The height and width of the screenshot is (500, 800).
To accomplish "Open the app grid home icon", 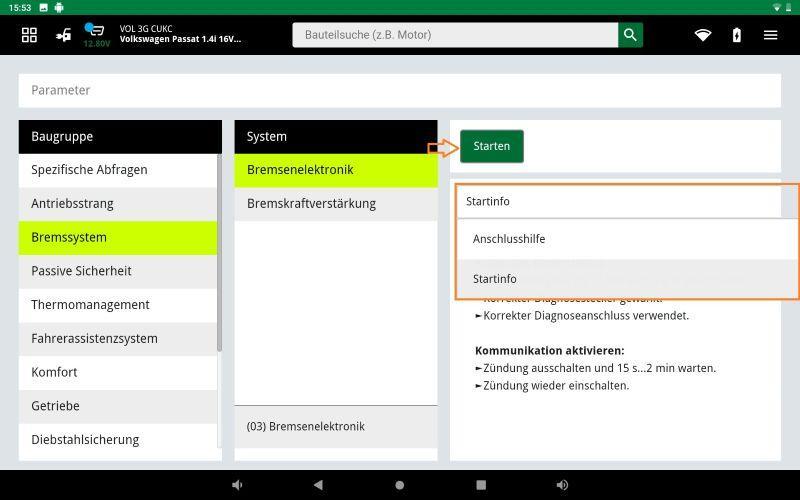I will [29, 35].
